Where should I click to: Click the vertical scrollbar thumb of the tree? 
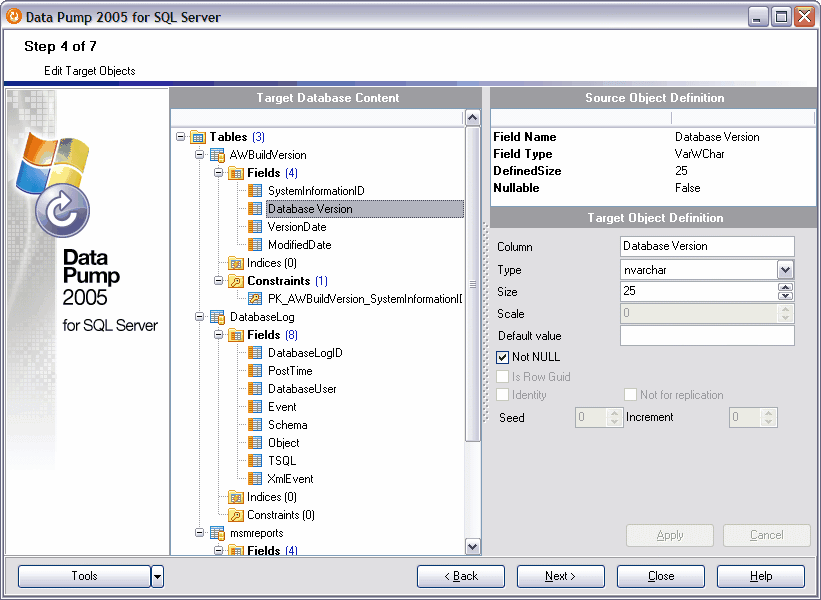click(x=472, y=284)
